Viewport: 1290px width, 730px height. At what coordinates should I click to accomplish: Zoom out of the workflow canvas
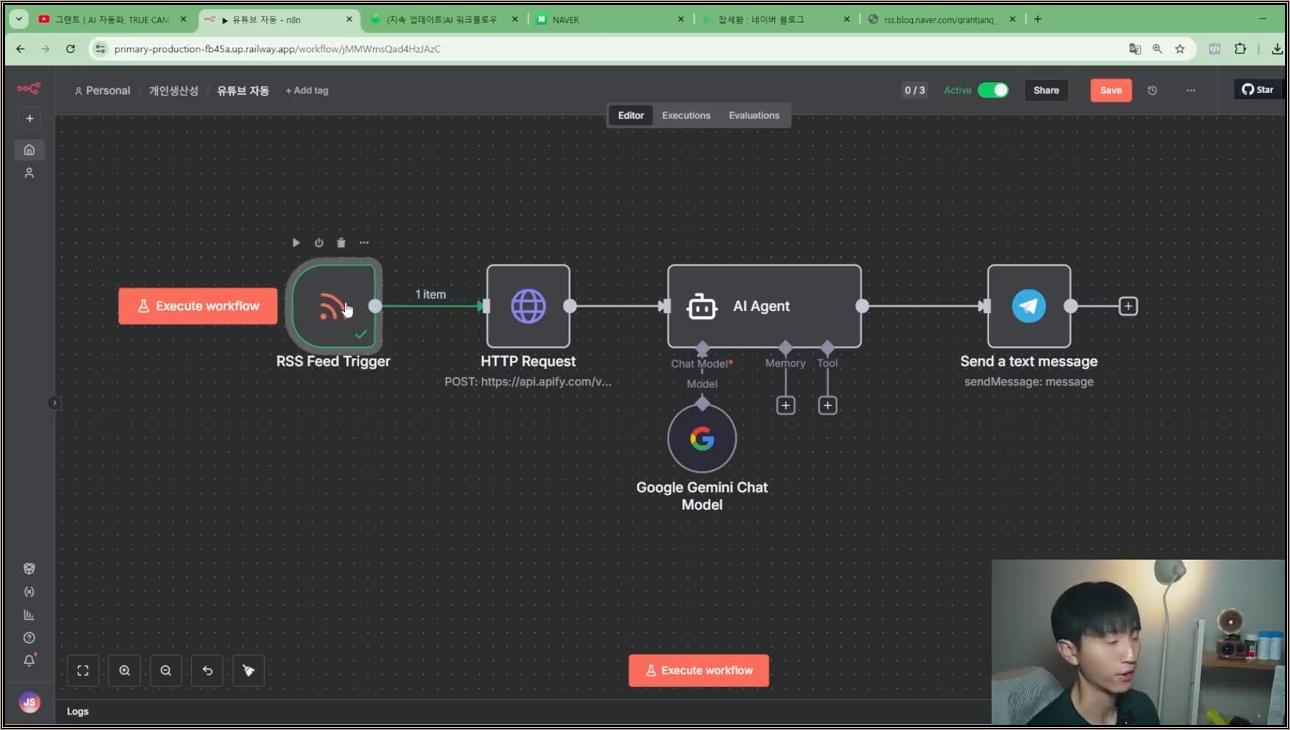pos(166,671)
